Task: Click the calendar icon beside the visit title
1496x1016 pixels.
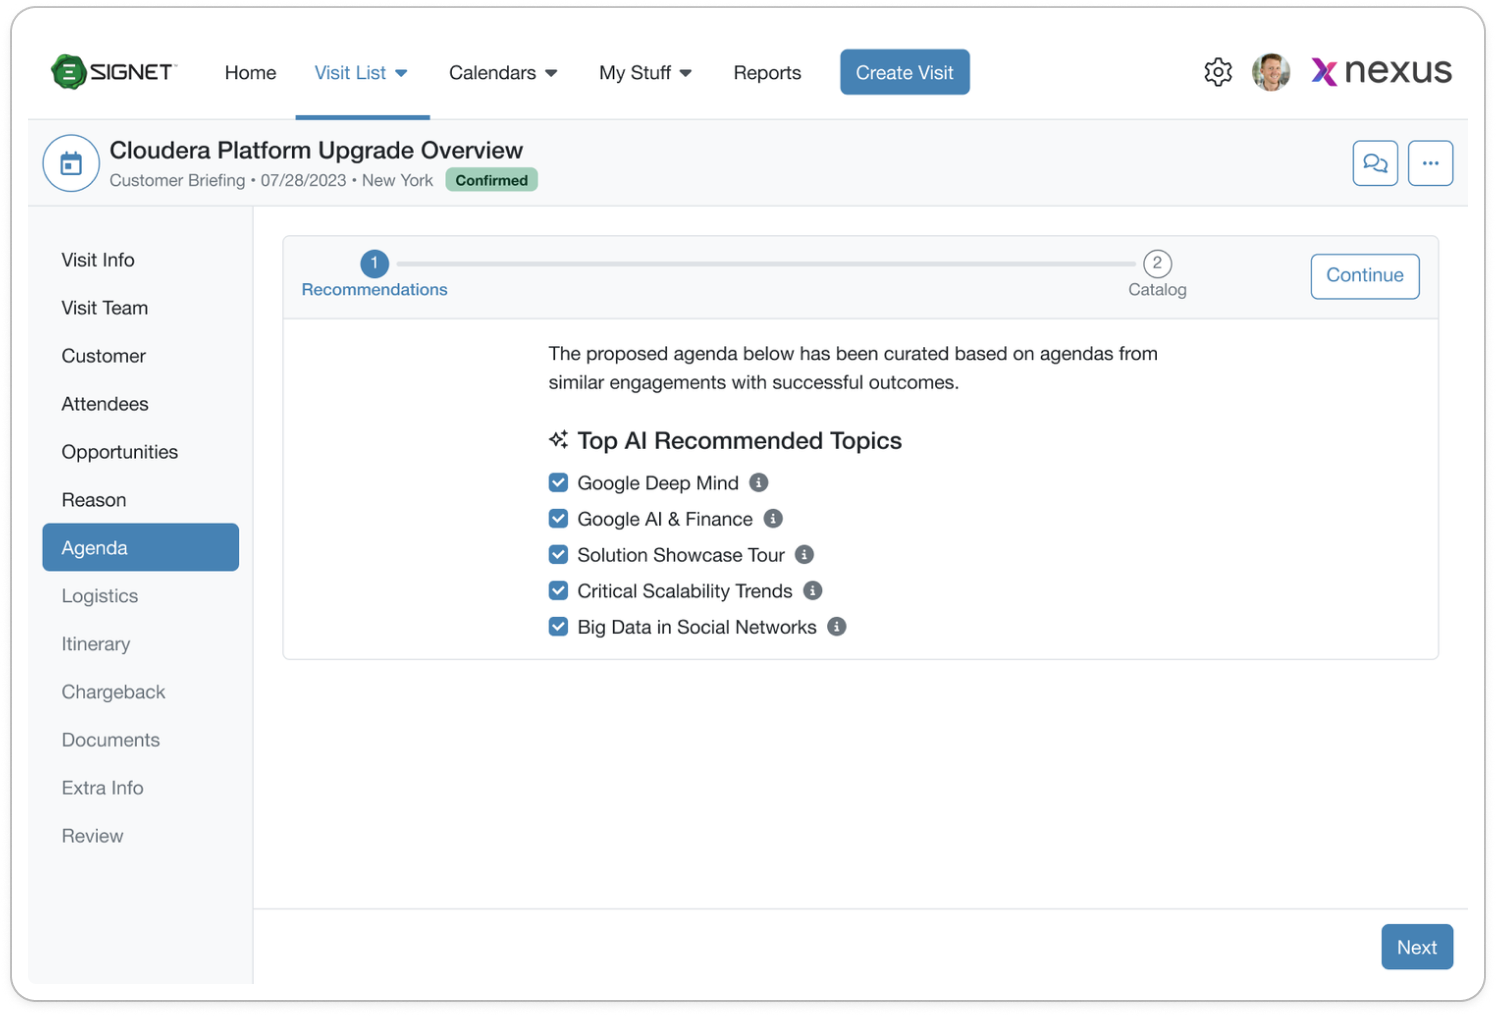Action: click(71, 163)
